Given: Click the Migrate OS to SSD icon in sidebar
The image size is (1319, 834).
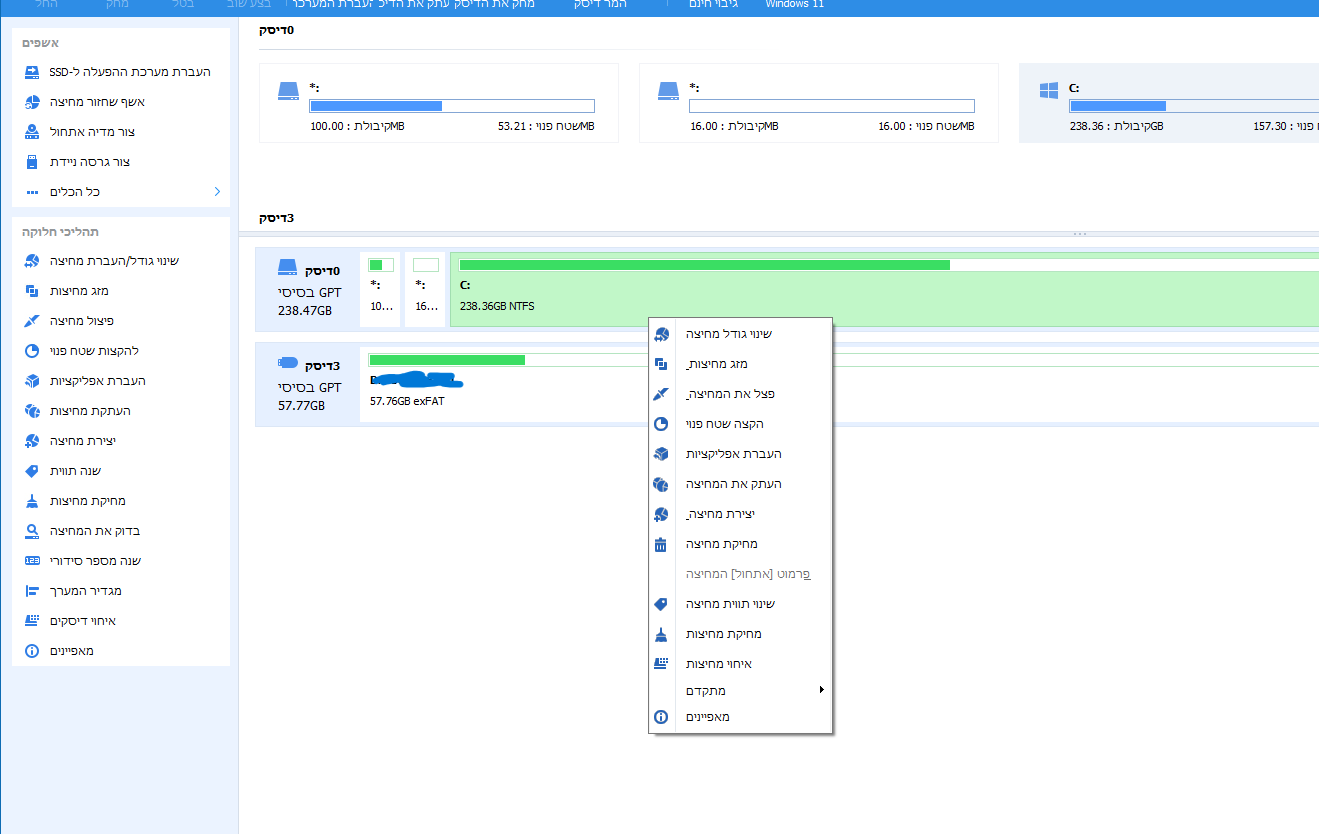Looking at the screenshot, I should [x=32, y=72].
